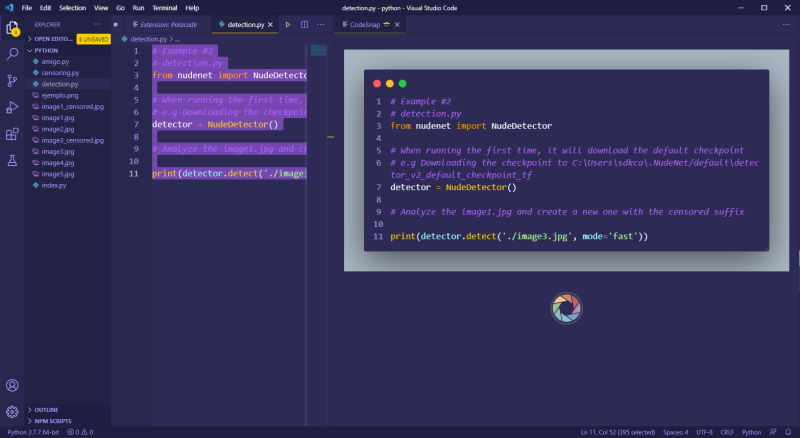Open the Selection menu
Screen dimensions: 800x438
(x=72, y=8)
